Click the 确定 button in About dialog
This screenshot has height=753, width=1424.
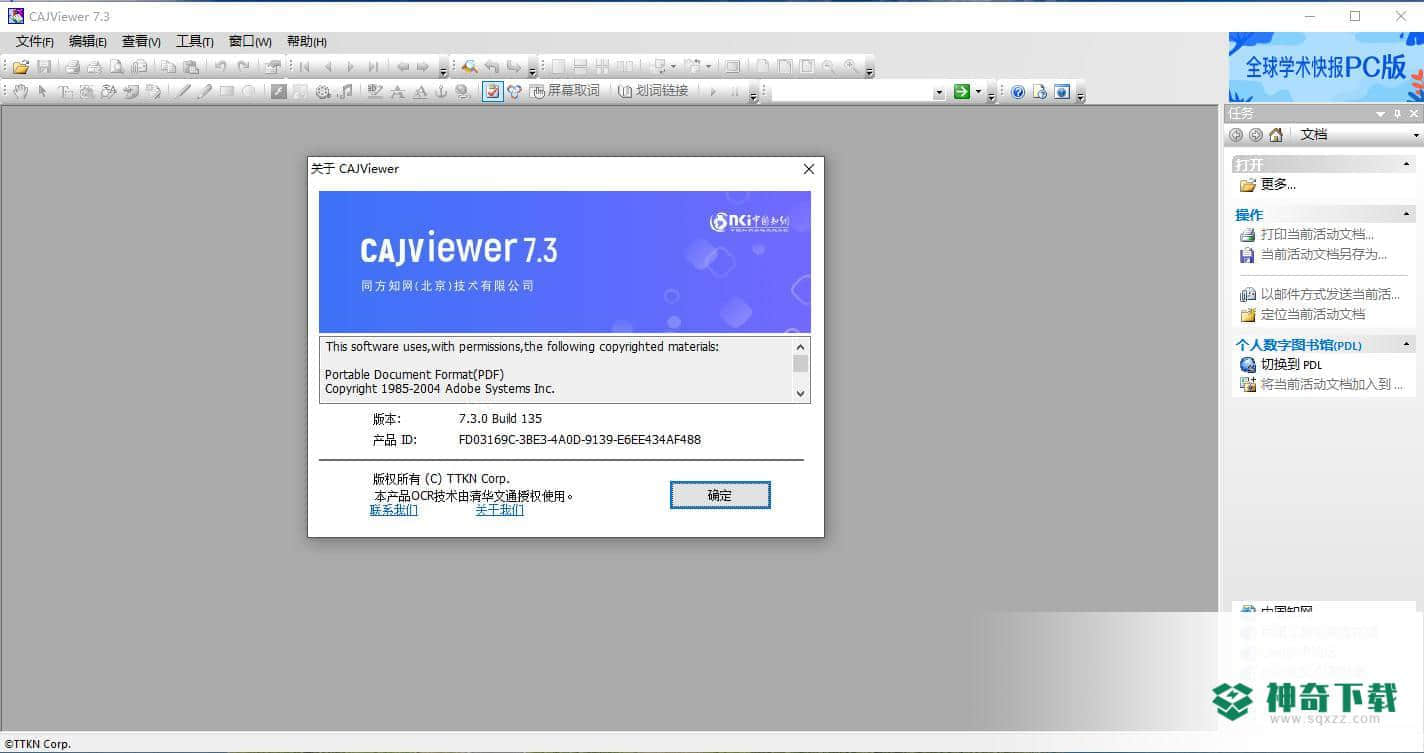(720, 495)
